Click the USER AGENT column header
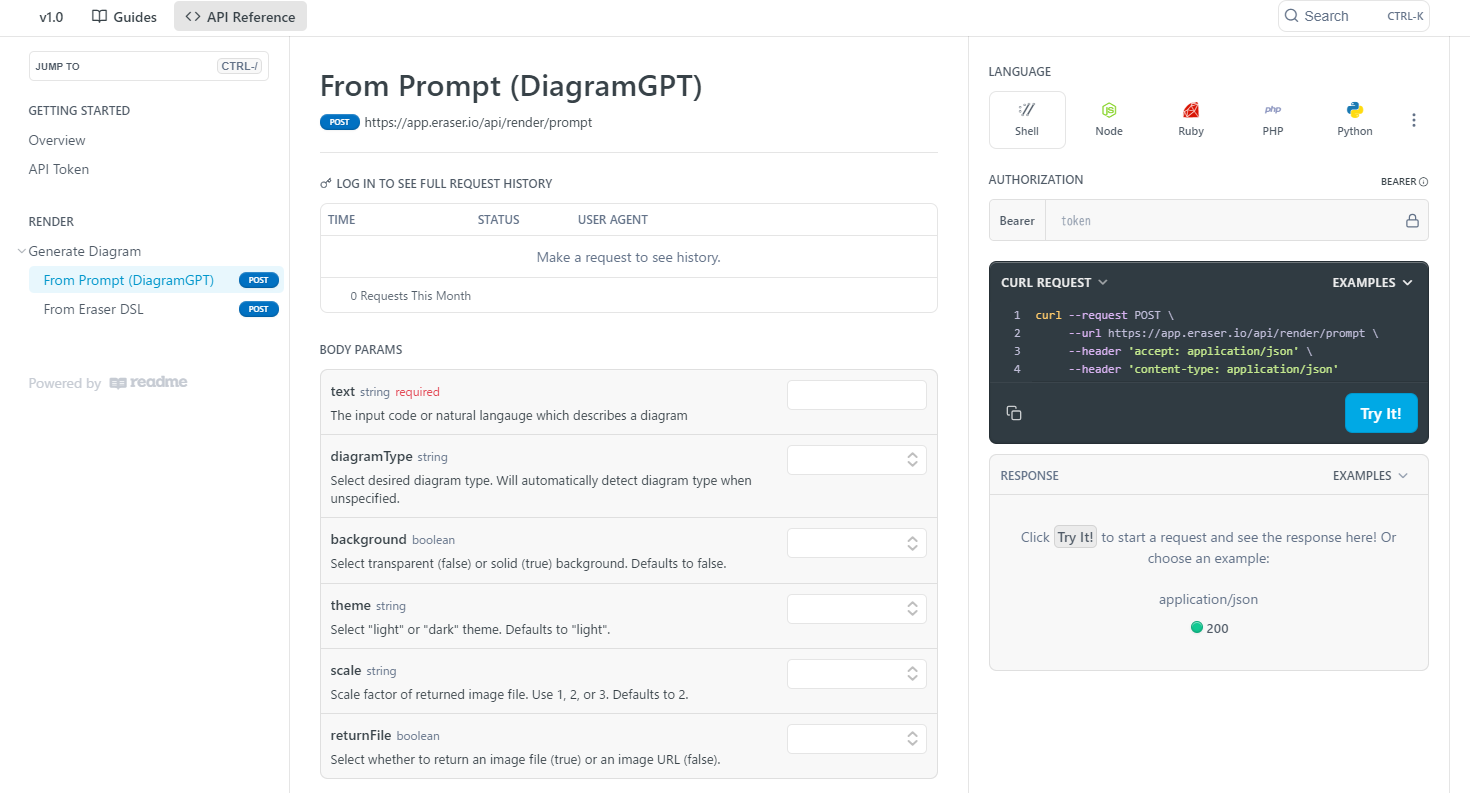The height and width of the screenshot is (793, 1470). click(613, 220)
